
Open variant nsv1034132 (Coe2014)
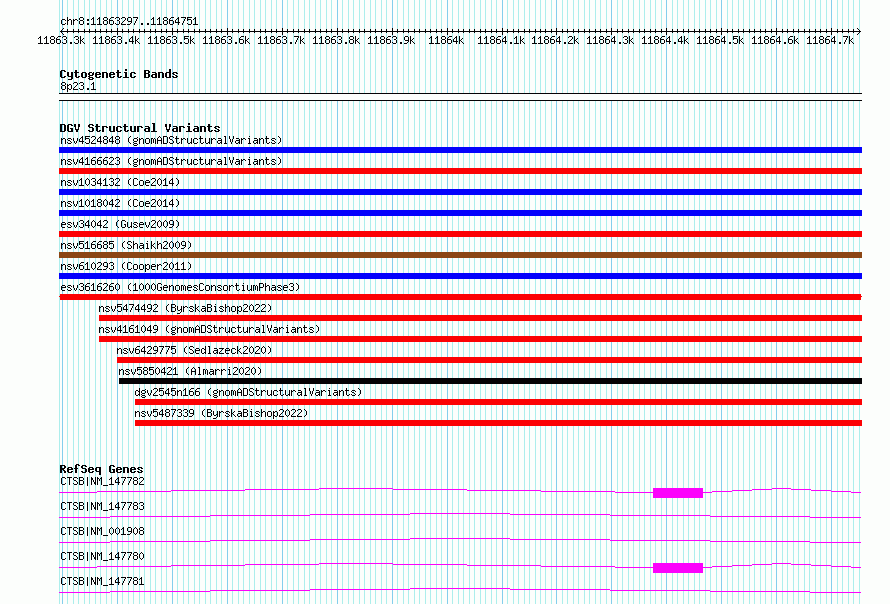click(120, 182)
